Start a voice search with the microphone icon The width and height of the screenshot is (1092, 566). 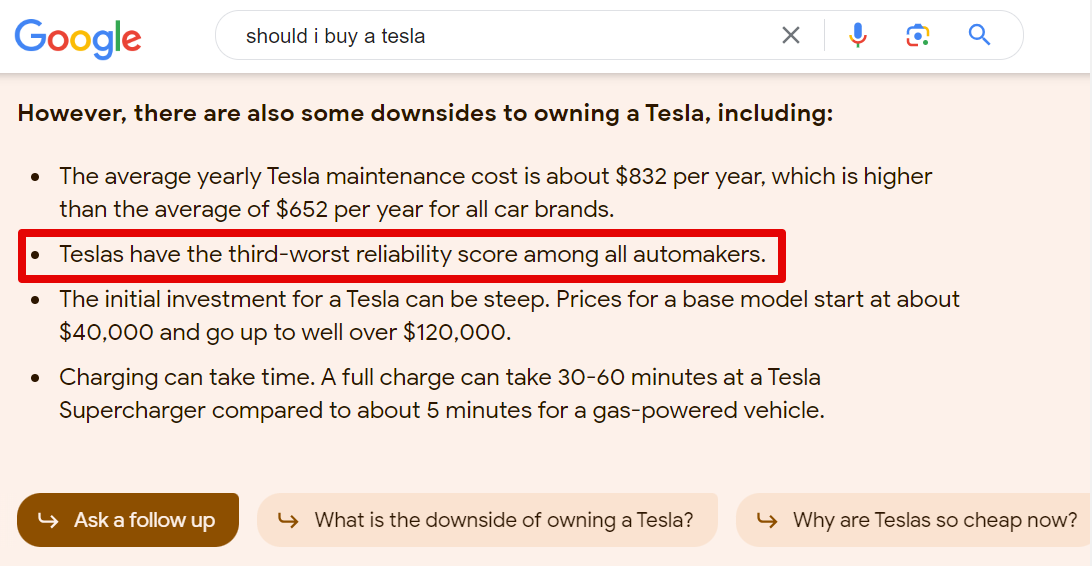858,35
